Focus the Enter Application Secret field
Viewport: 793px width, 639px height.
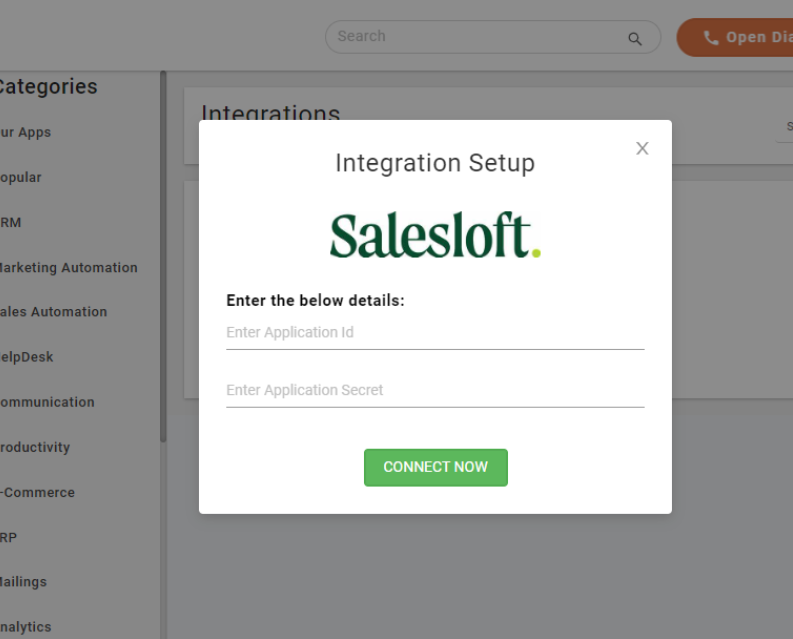tap(435, 391)
